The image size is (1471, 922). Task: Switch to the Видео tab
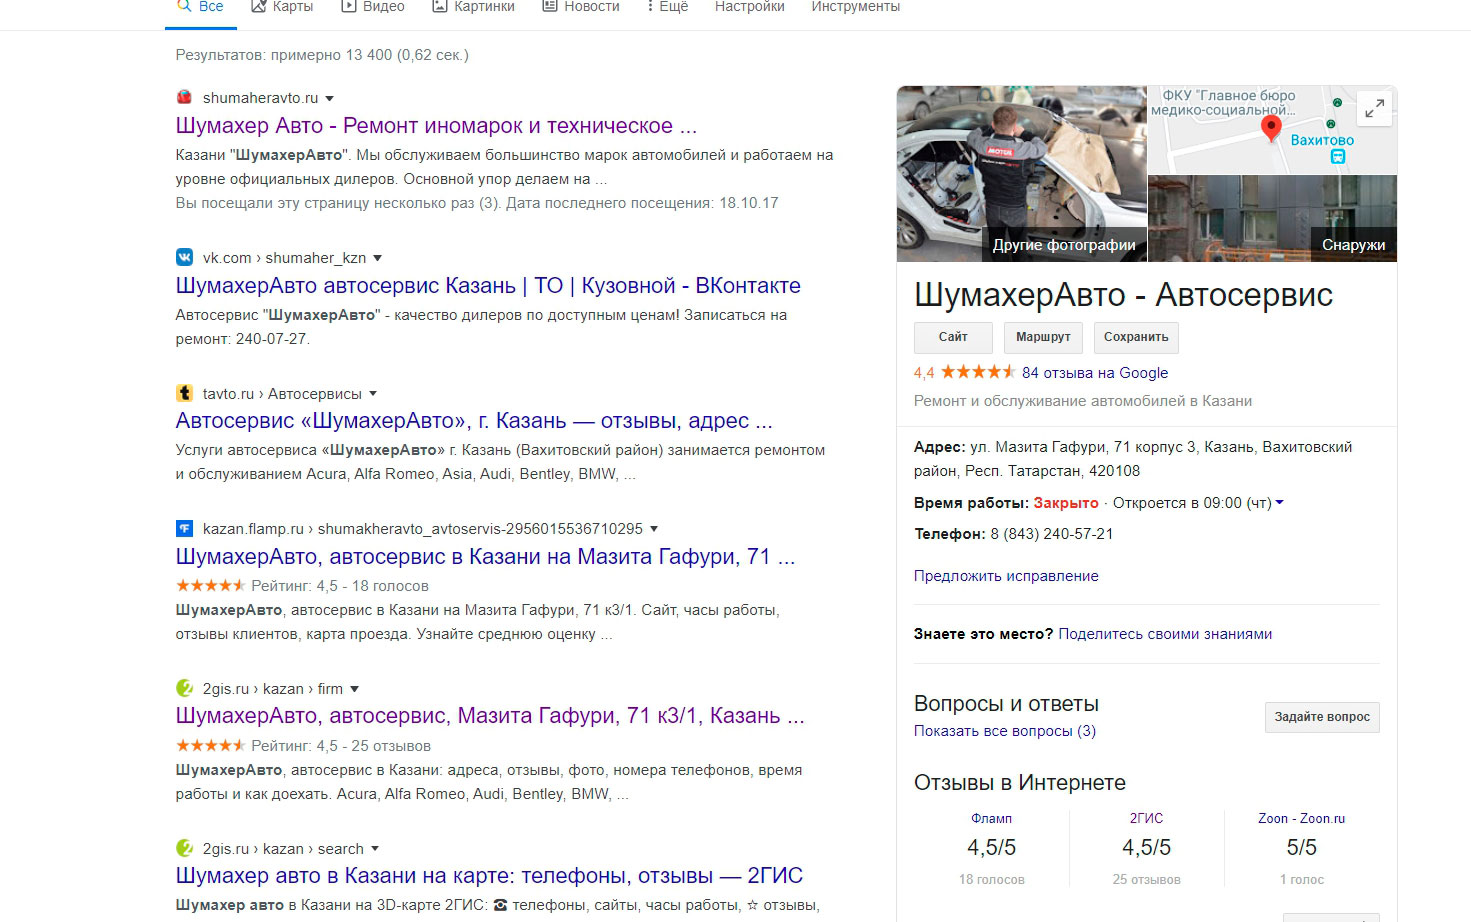[373, 7]
